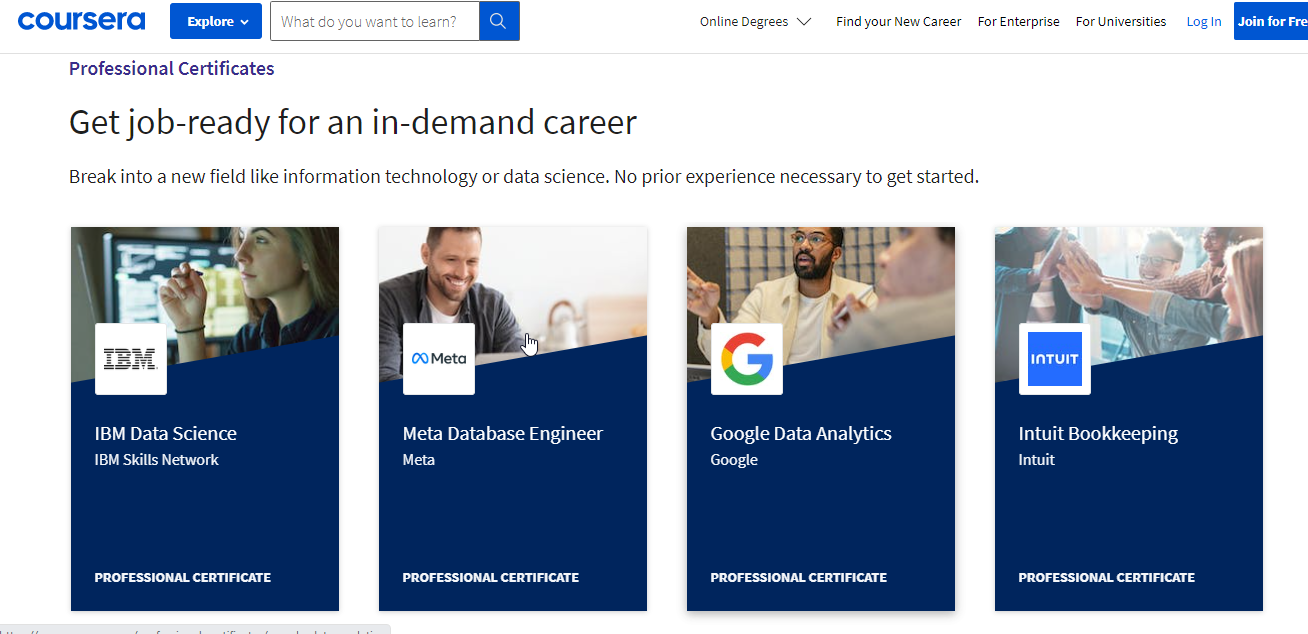Click the Intuit logo icon
Viewport: 1308px width, 634px height.
[x=1055, y=359]
